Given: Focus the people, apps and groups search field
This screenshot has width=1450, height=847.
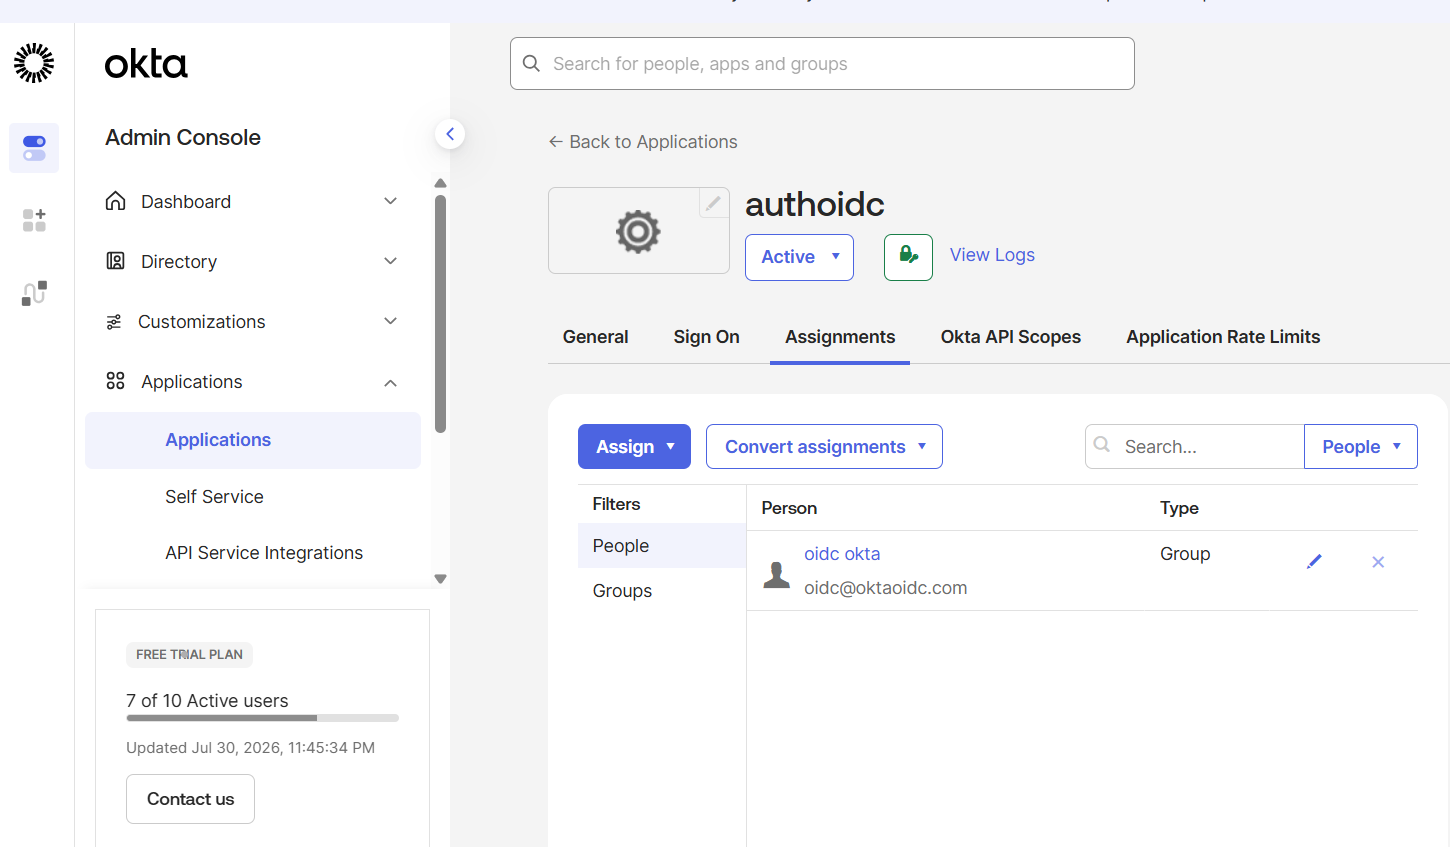Looking at the screenshot, I should pyautogui.click(x=822, y=64).
